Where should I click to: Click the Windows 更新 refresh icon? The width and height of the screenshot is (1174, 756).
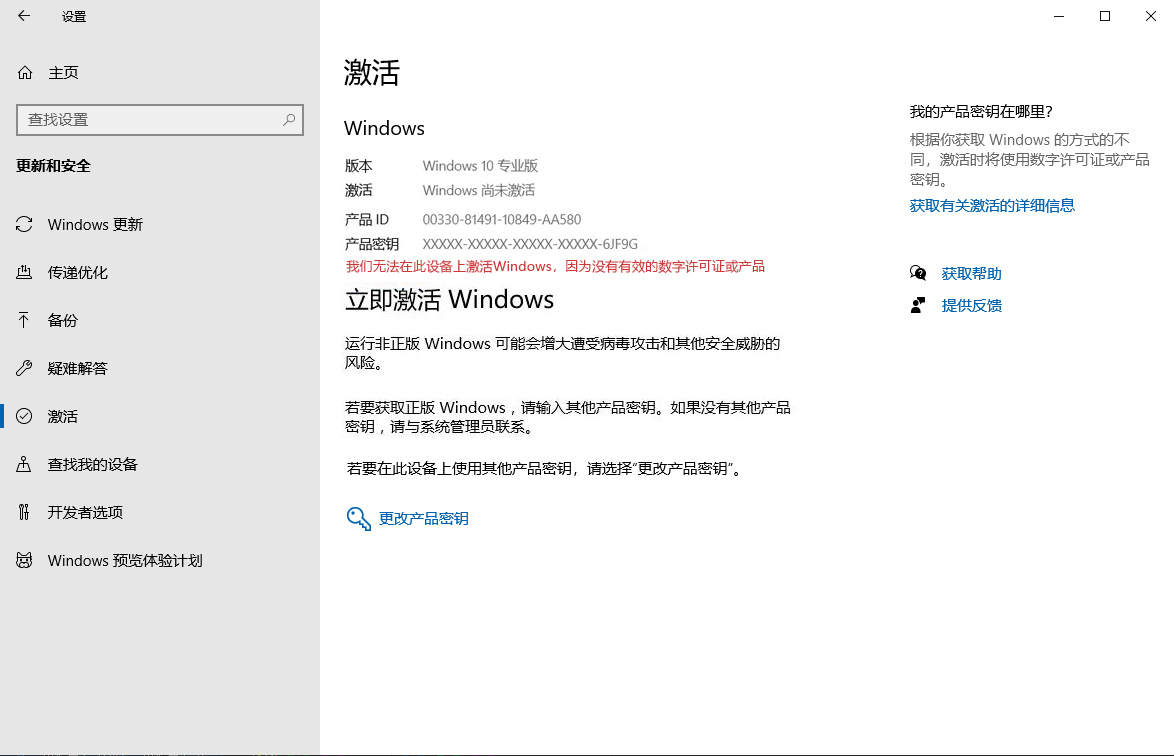[x=24, y=225]
